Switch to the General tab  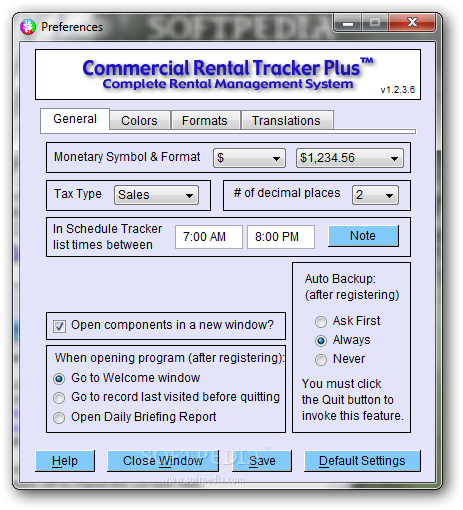[x=75, y=119]
